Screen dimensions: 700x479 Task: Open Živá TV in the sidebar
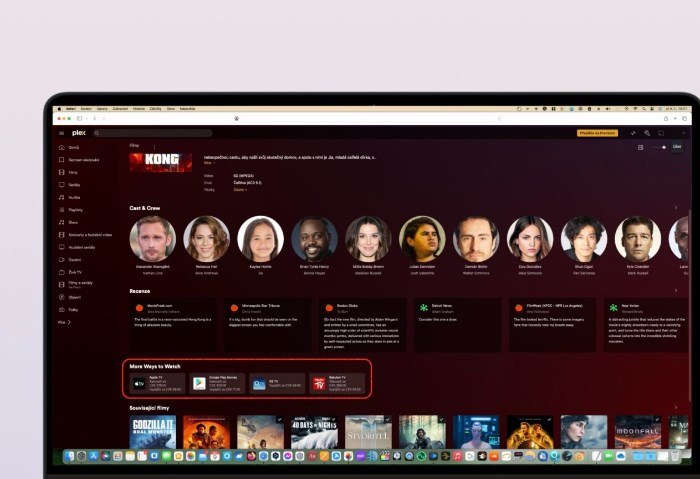pos(76,271)
